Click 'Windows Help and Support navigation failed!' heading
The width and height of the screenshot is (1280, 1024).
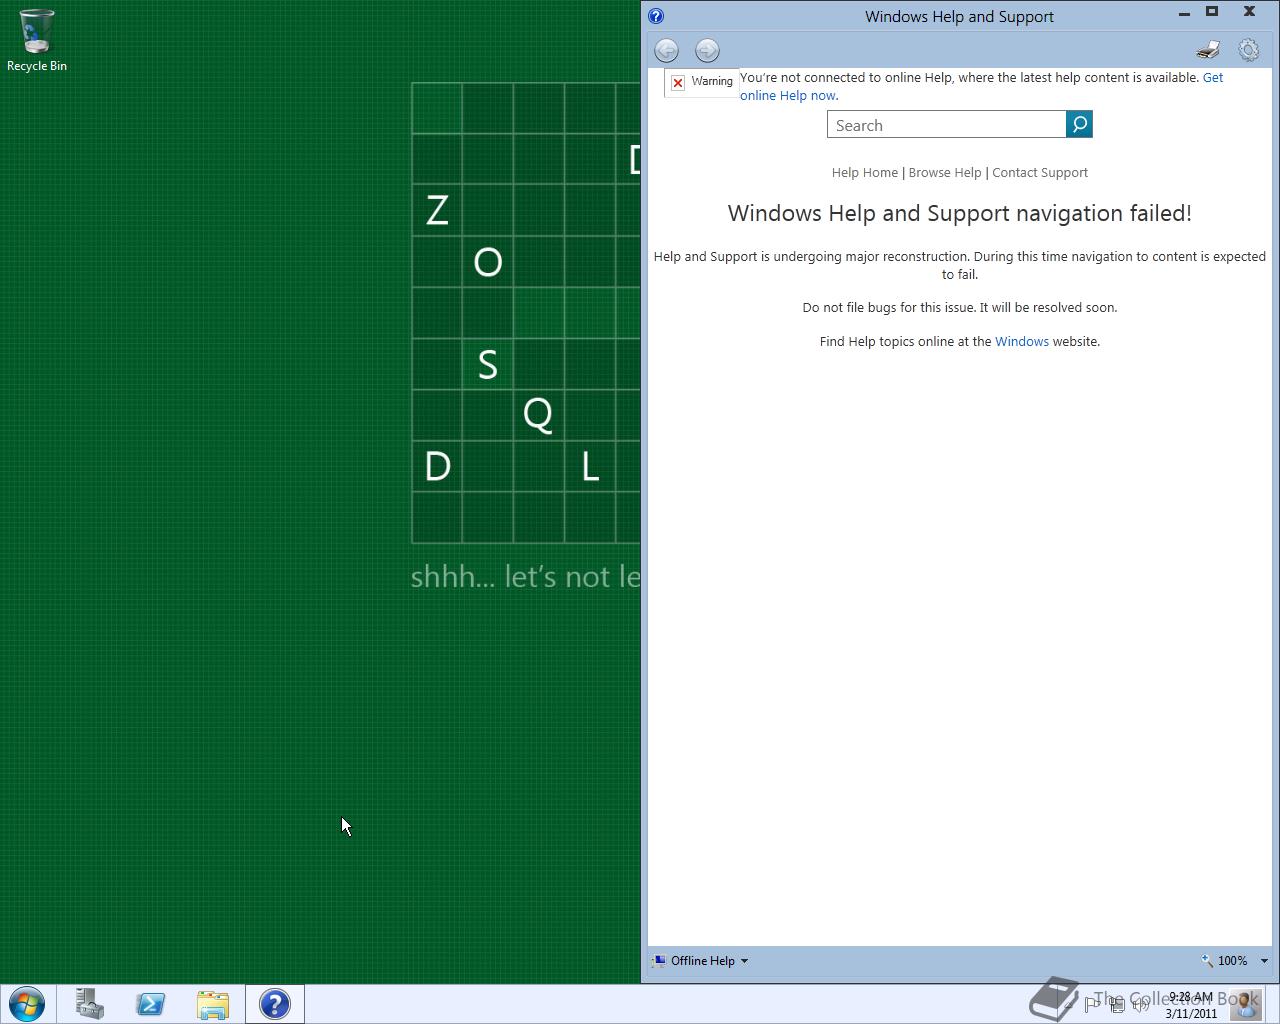[x=960, y=213]
